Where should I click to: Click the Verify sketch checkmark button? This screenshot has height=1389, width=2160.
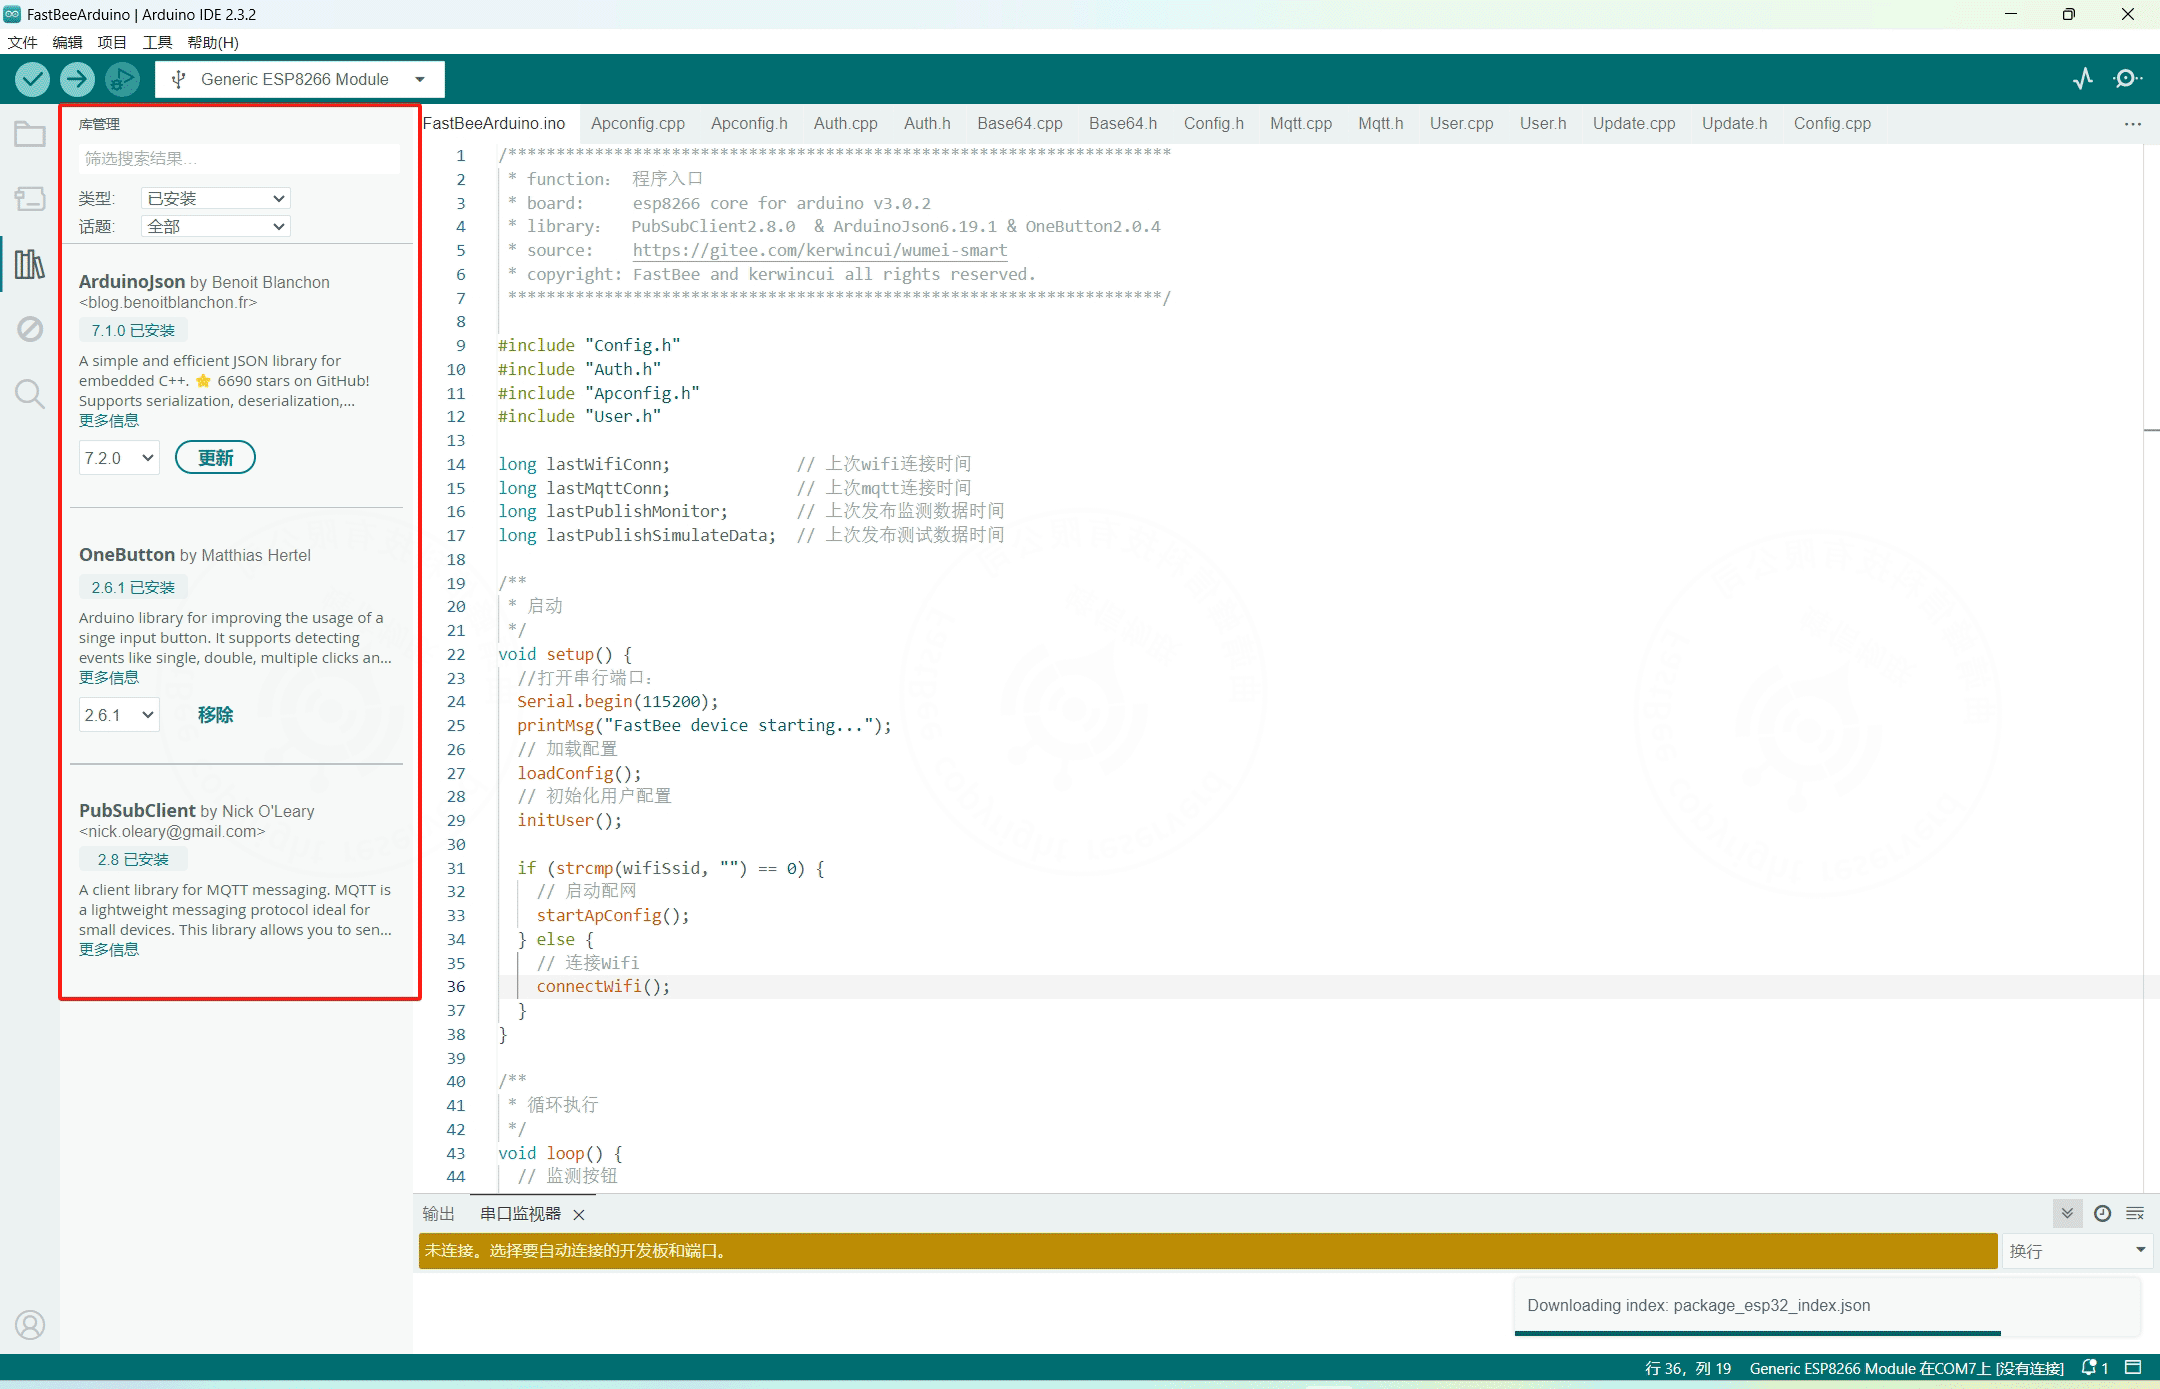pos(32,79)
